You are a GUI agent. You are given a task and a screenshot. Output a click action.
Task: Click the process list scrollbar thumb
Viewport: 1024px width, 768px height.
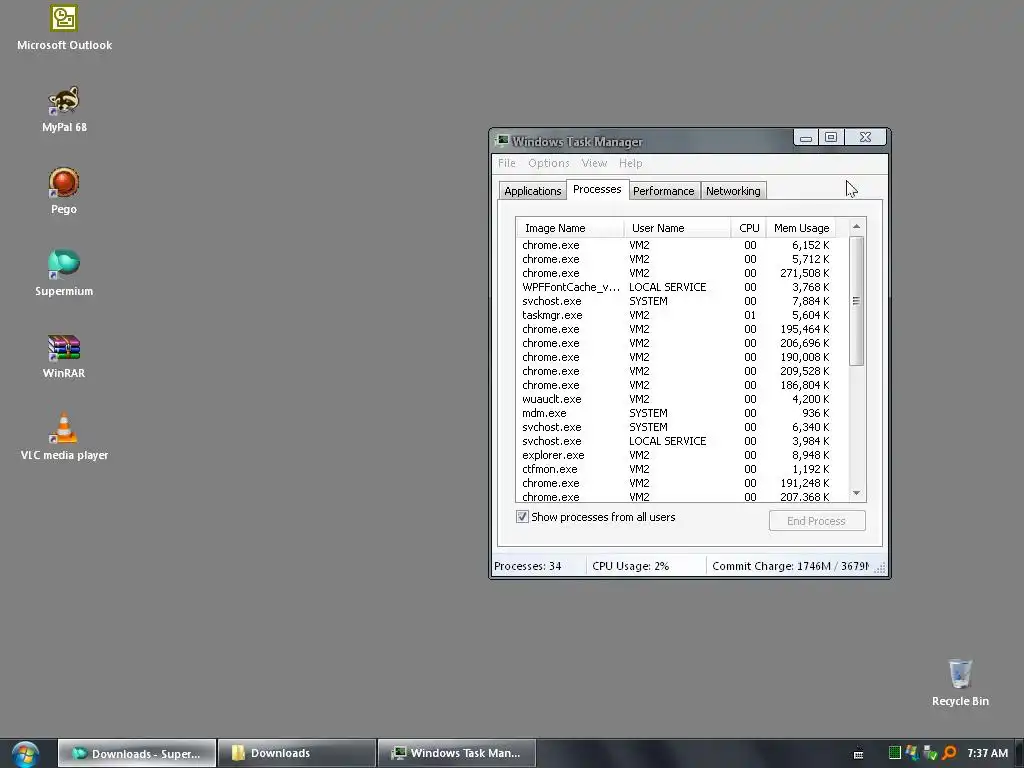click(857, 300)
